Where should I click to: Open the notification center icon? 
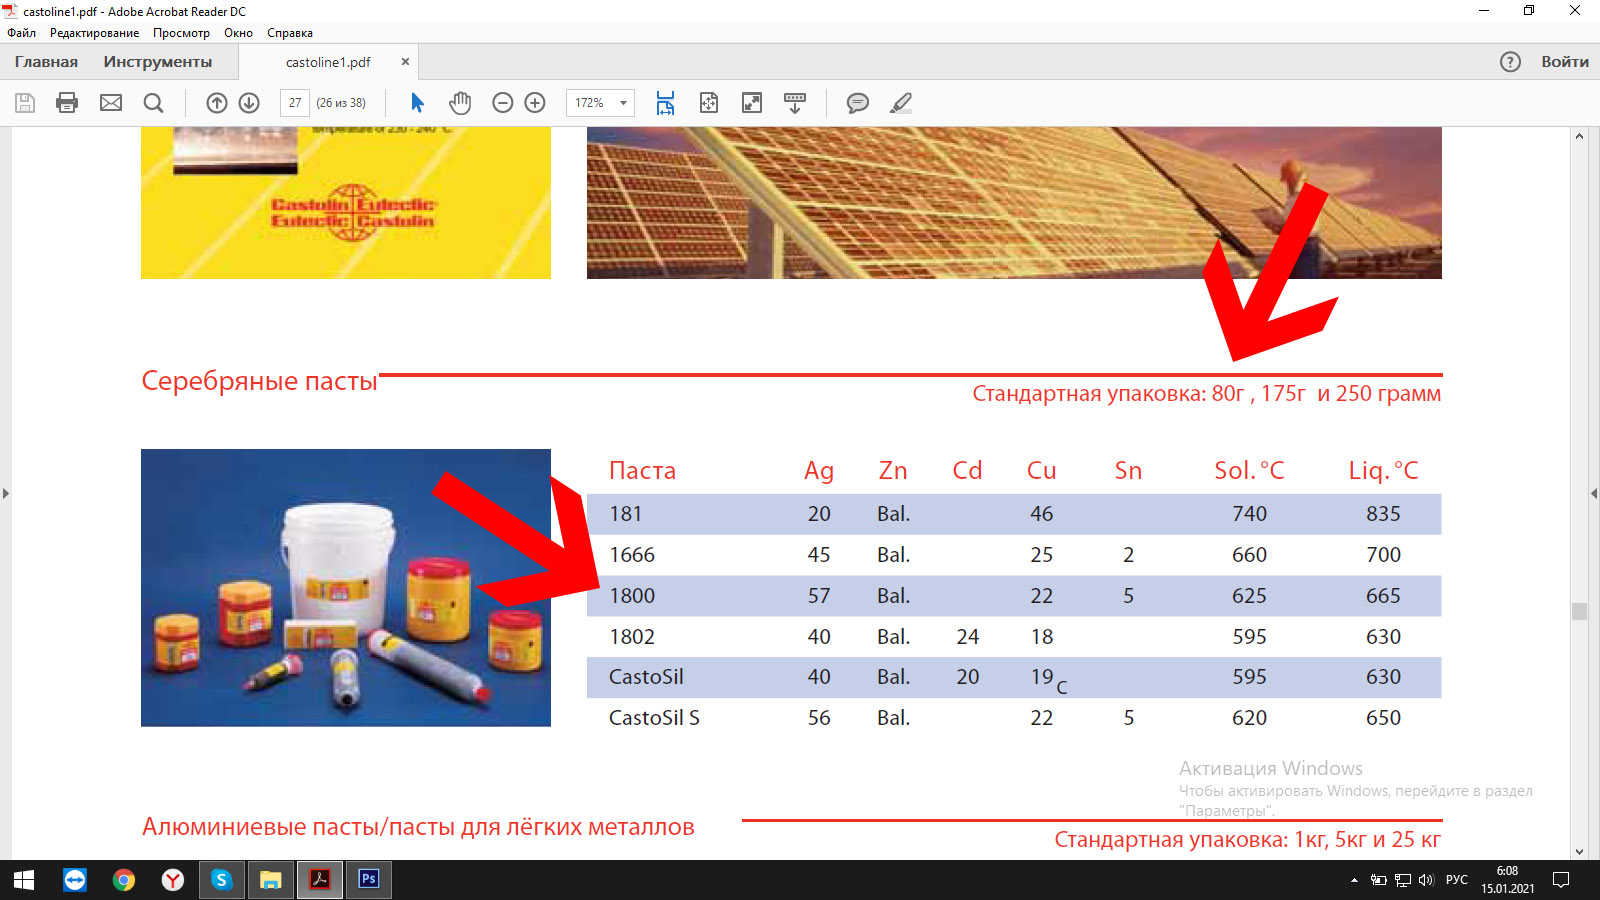(1561, 880)
